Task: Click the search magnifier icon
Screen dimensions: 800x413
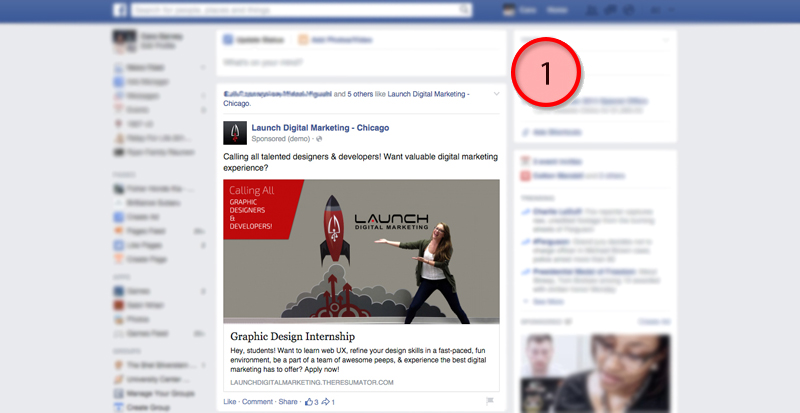Action: click(464, 10)
